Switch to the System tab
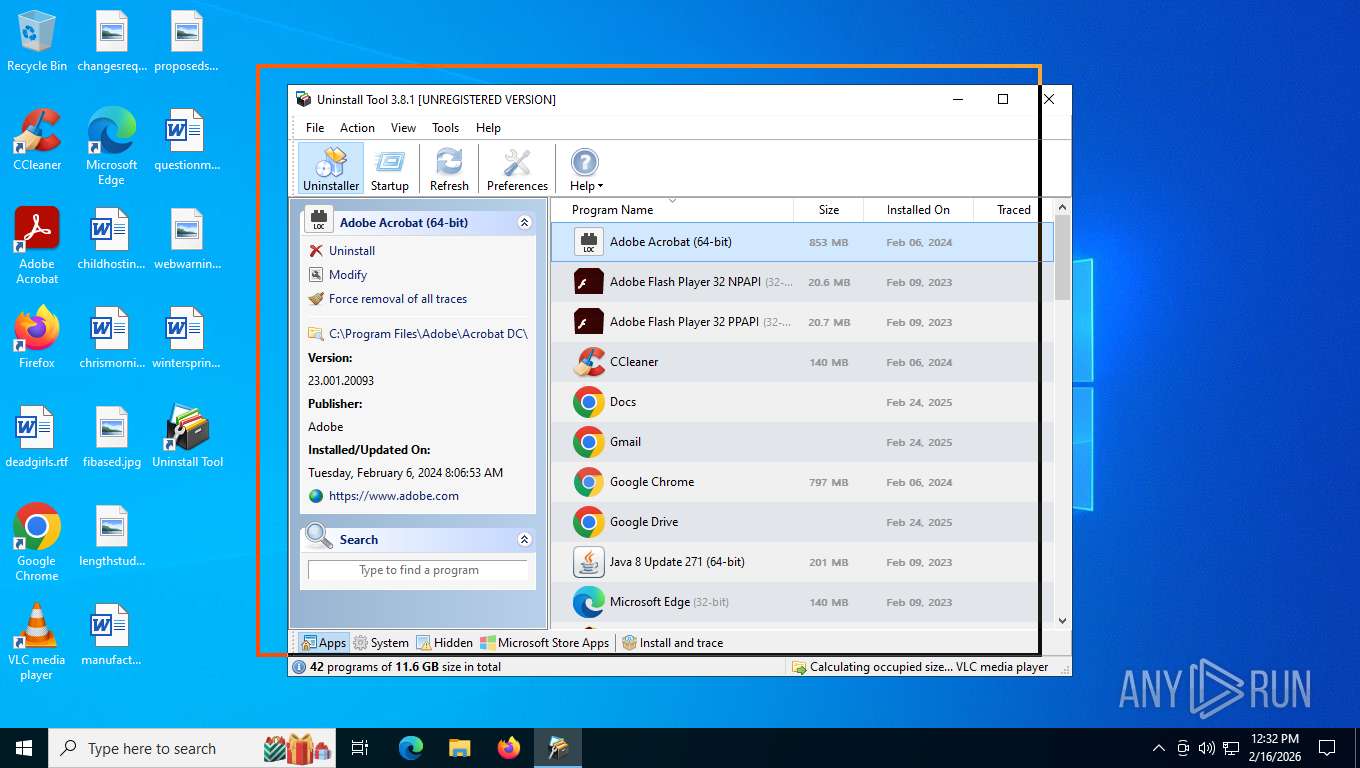1360x768 pixels. [x=381, y=643]
